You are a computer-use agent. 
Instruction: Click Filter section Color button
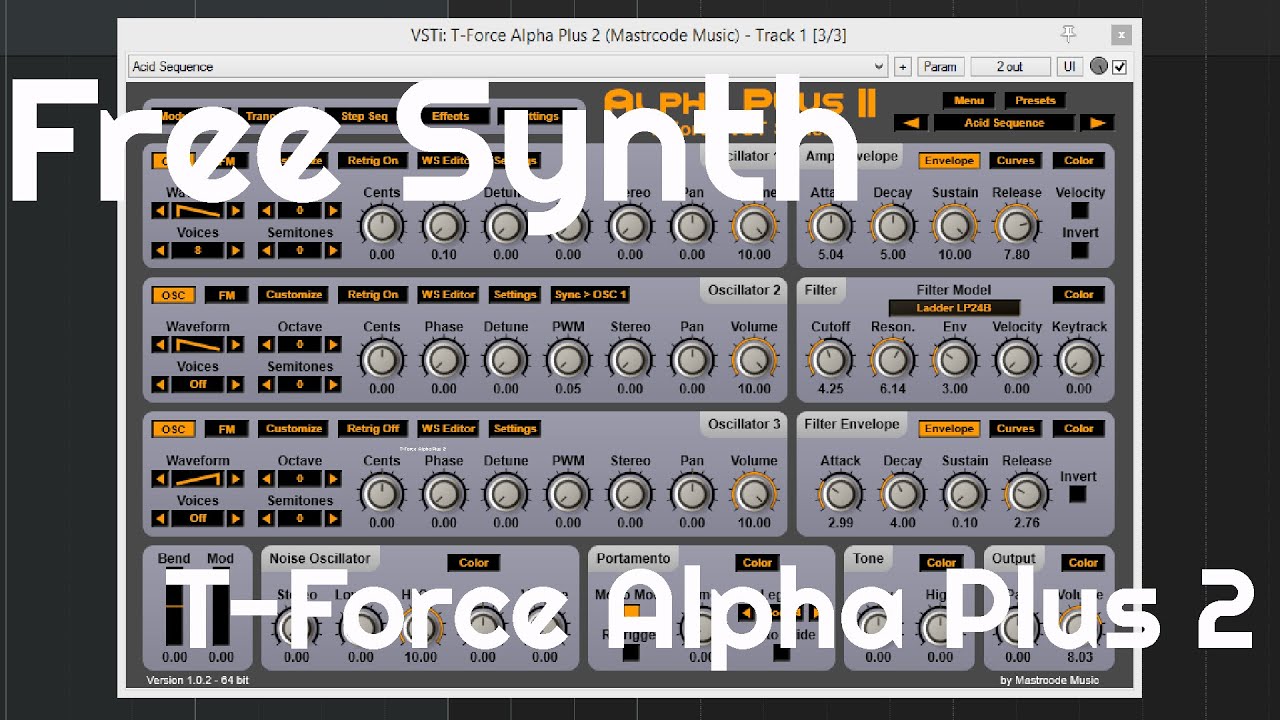[x=1079, y=295]
